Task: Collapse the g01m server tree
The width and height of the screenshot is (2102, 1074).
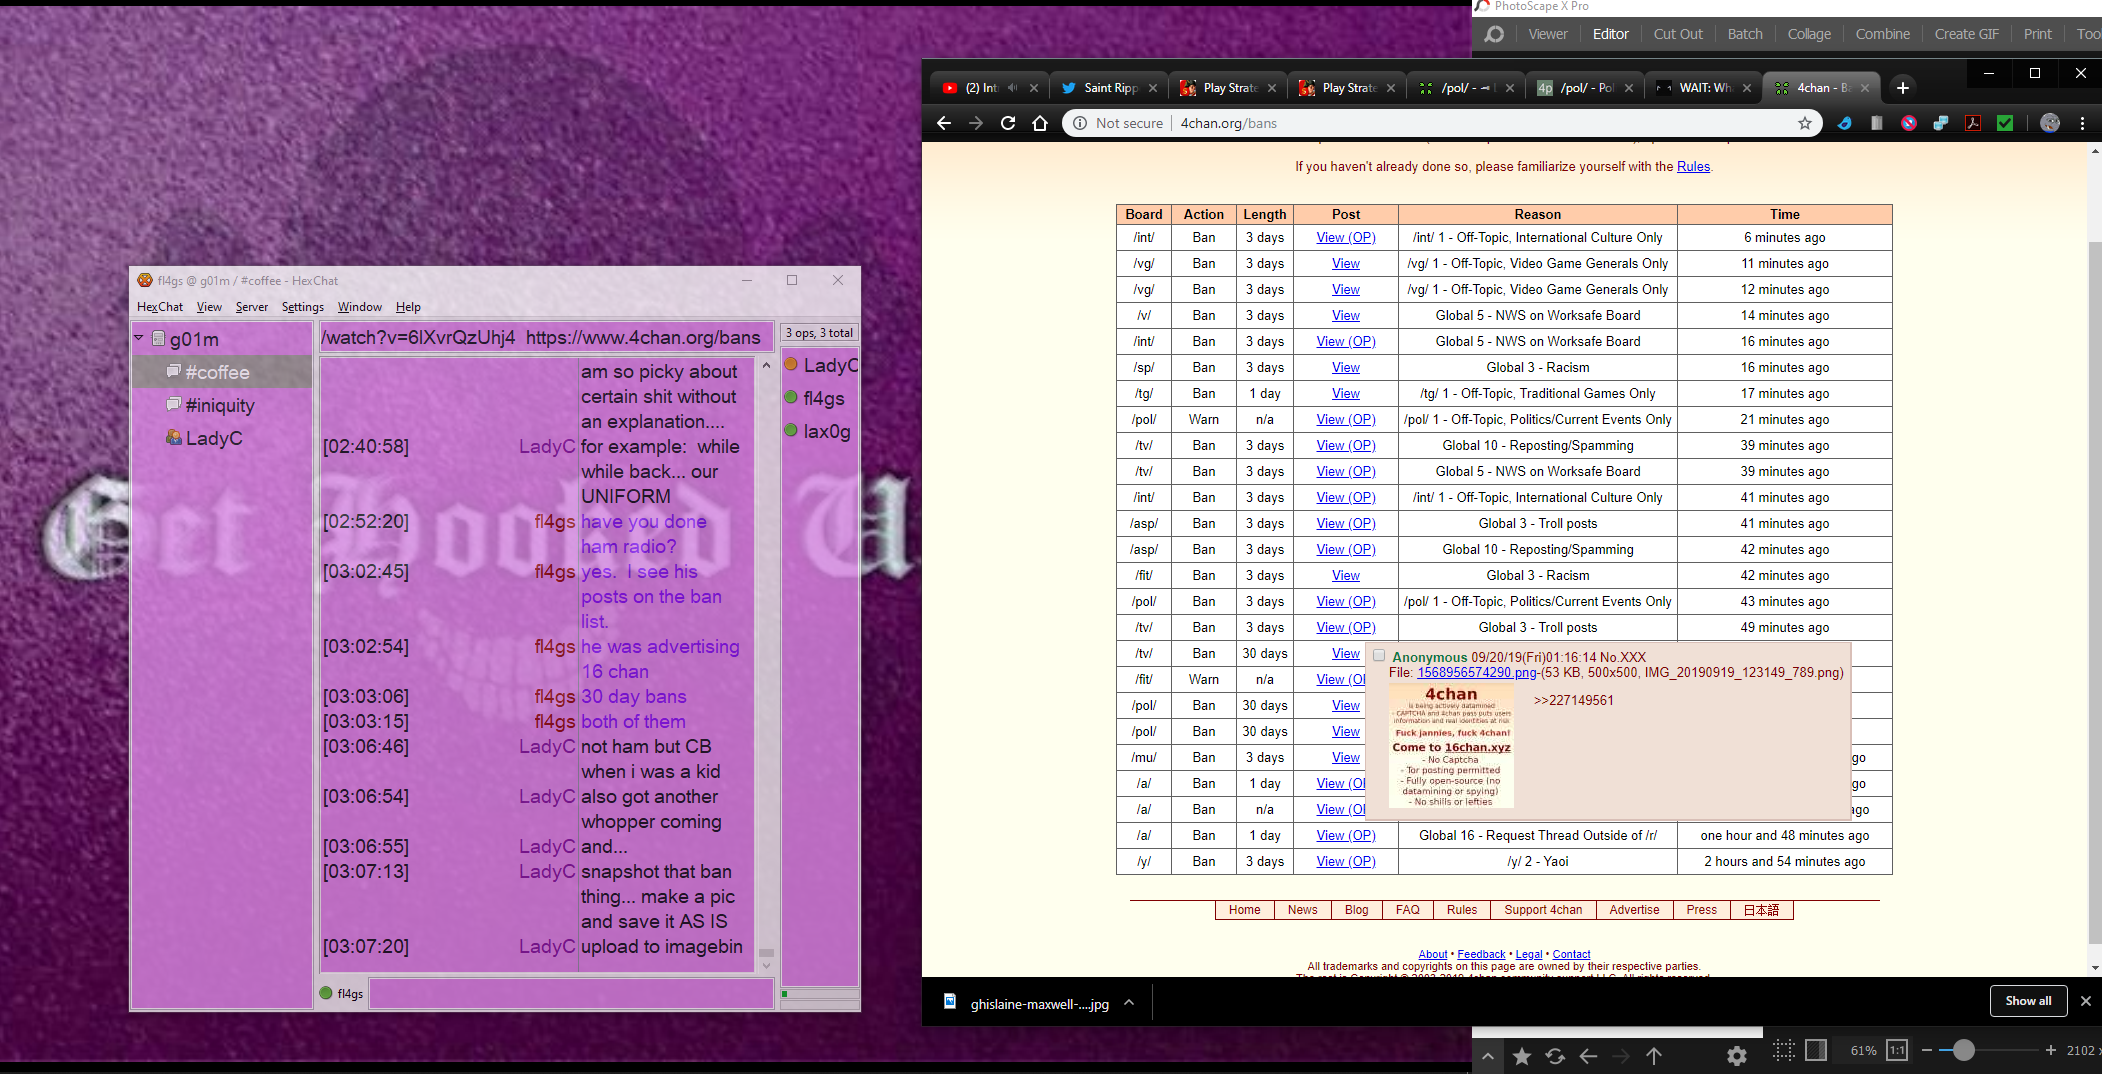Action: tap(139, 339)
